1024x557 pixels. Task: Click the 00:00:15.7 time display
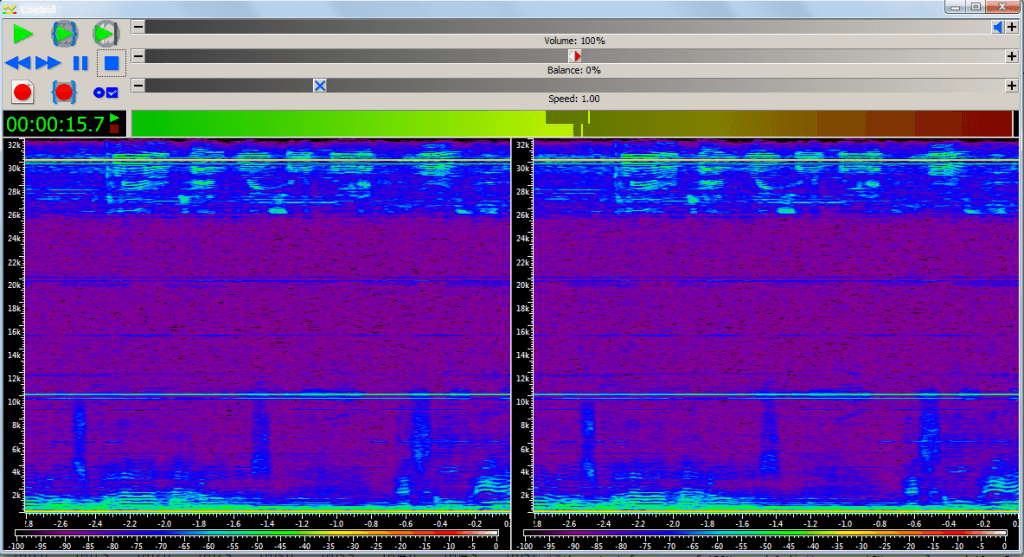point(56,124)
